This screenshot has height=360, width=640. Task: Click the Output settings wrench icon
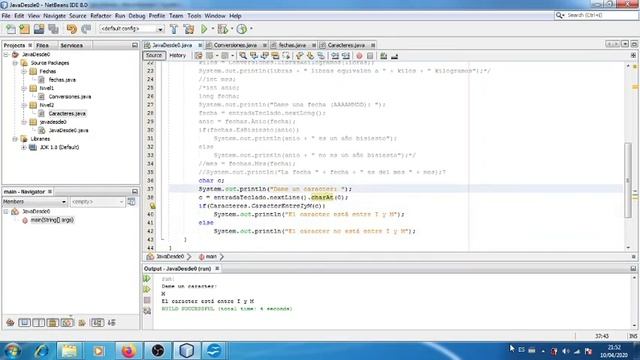[x=147, y=311]
